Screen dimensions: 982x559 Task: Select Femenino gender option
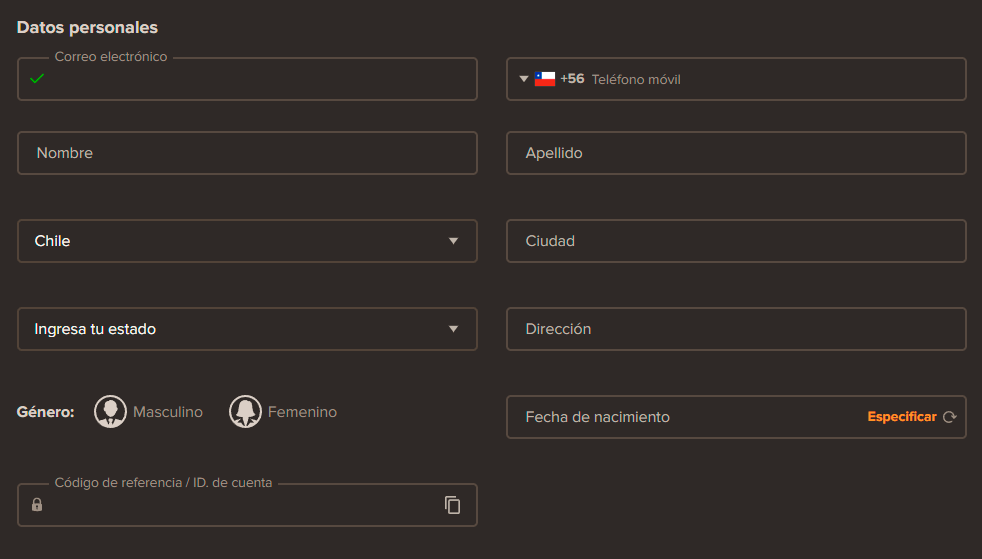coord(302,412)
